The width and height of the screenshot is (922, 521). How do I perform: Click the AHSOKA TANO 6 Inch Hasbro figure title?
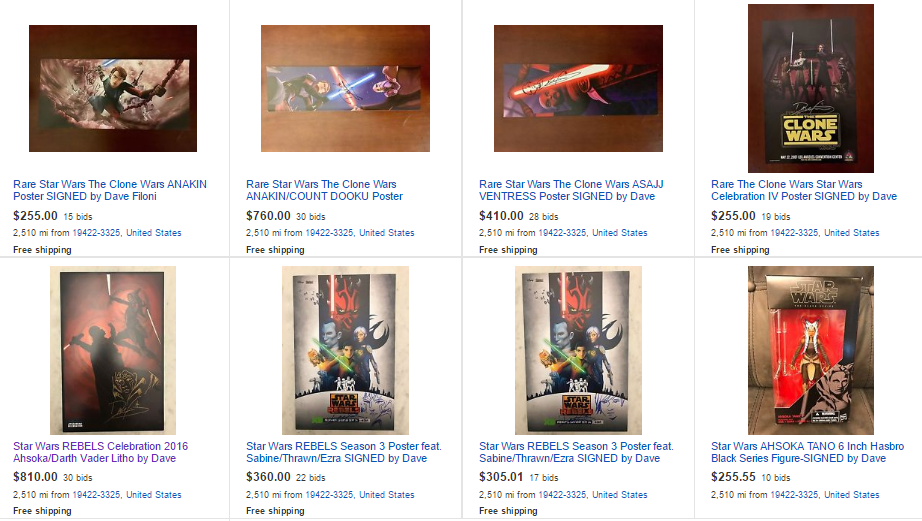point(807,452)
